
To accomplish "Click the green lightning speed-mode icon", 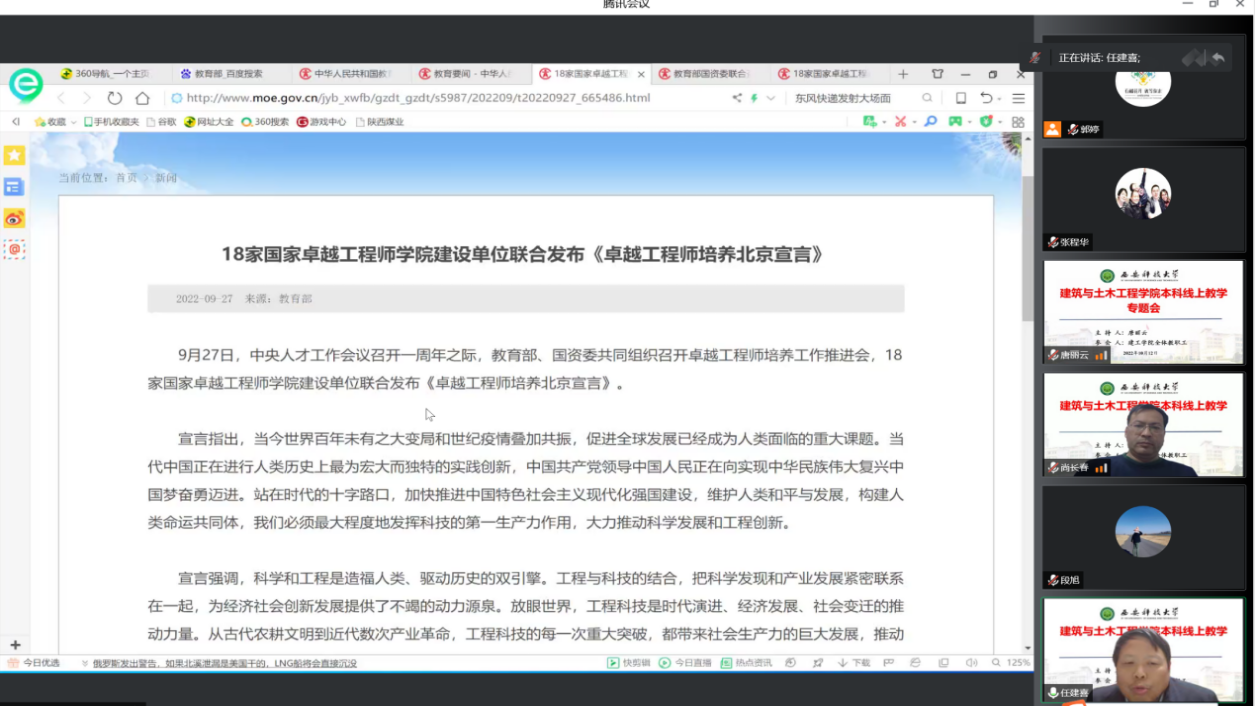I will [755, 98].
